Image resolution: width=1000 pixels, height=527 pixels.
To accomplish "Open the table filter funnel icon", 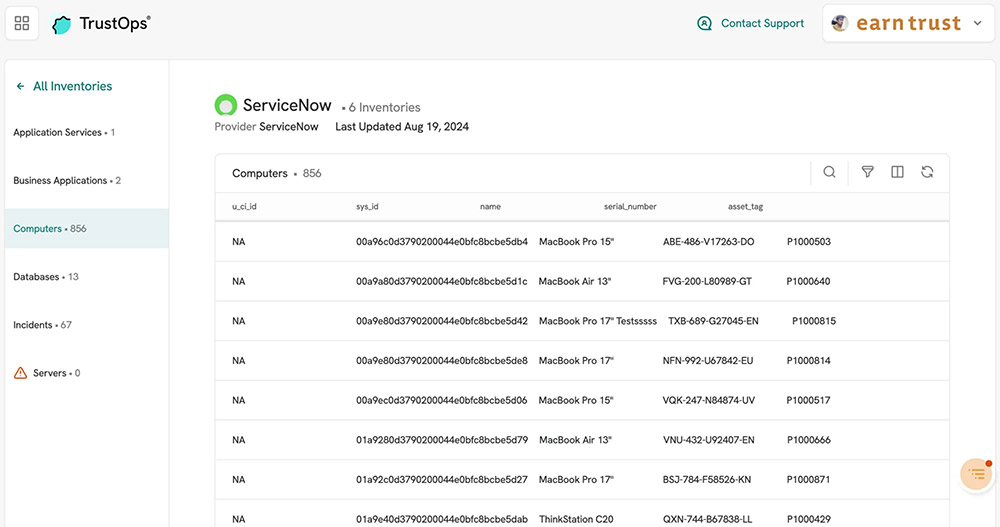I will 867,172.
